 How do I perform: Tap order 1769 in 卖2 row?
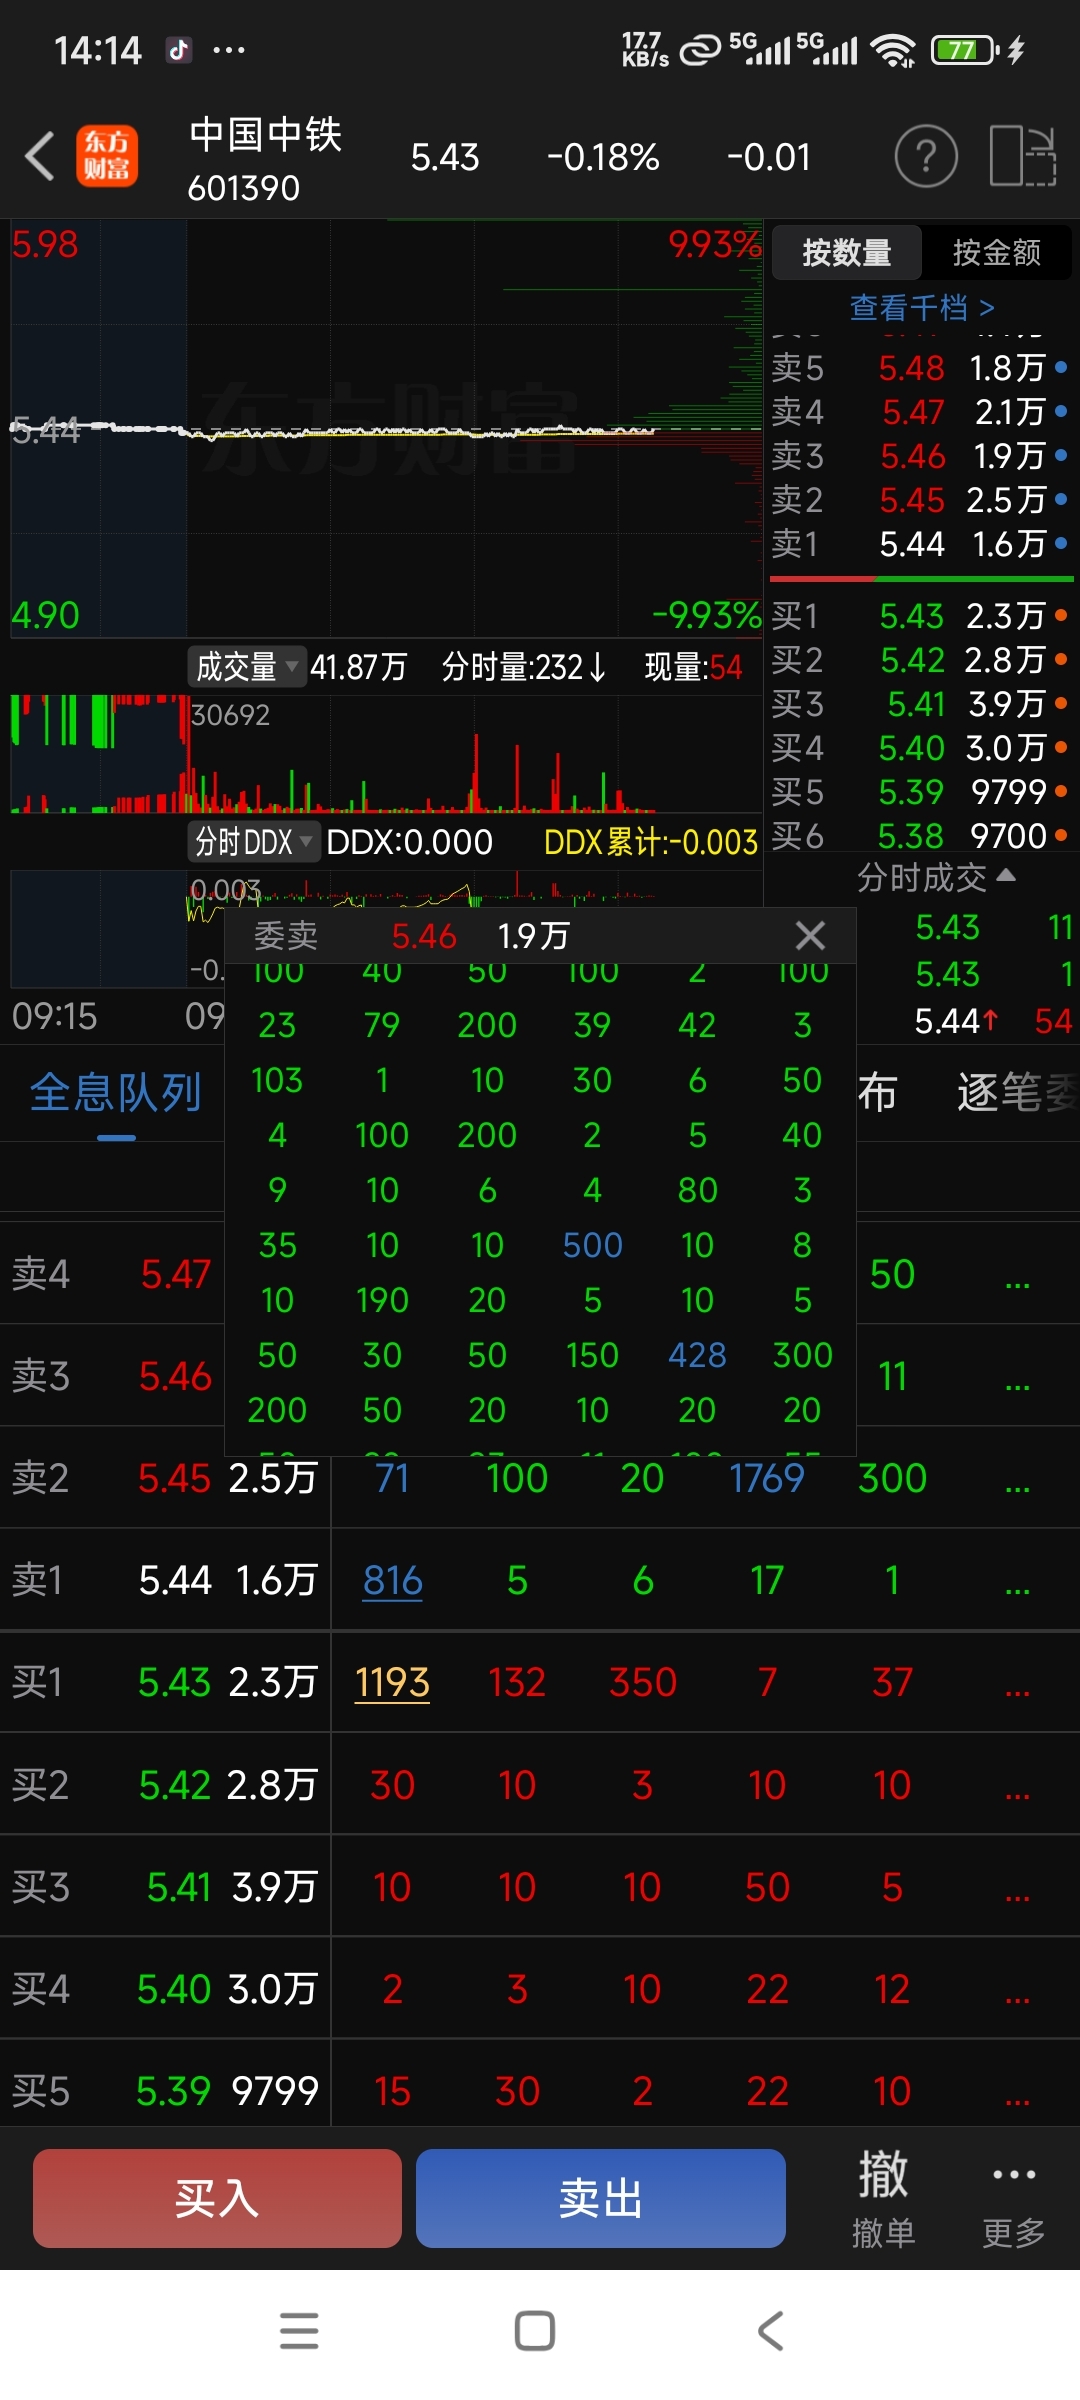[x=767, y=1478]
